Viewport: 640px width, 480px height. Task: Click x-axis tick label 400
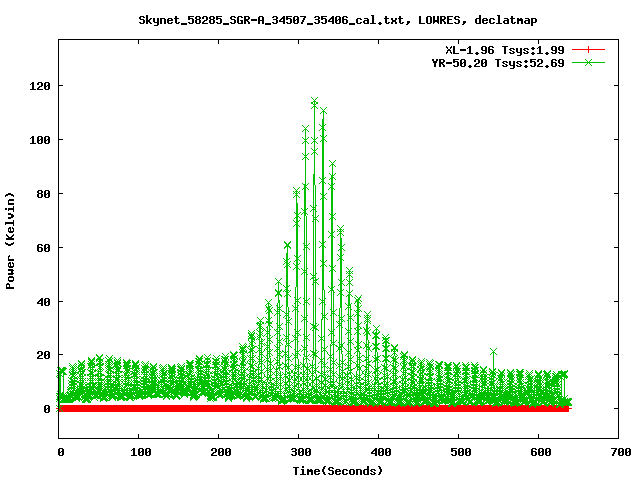381,452
